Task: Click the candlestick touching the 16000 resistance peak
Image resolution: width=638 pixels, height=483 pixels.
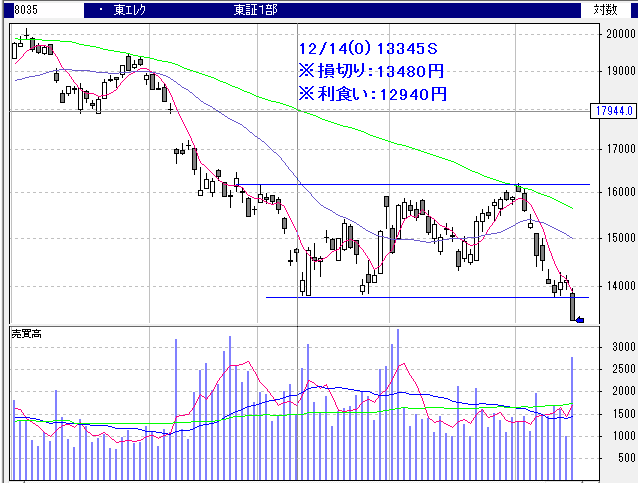Action: pos(518,188)
